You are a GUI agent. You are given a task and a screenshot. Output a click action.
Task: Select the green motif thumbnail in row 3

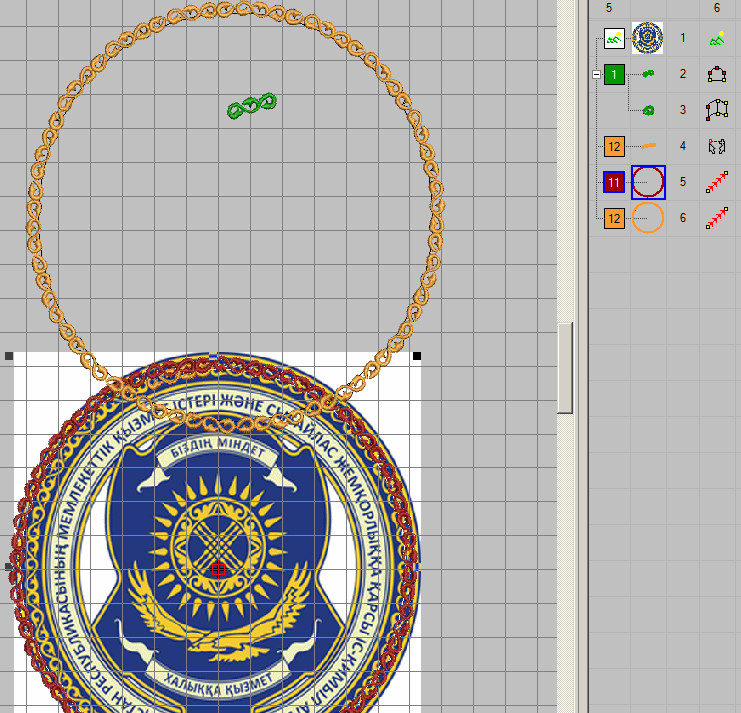[x=648, y=111]
